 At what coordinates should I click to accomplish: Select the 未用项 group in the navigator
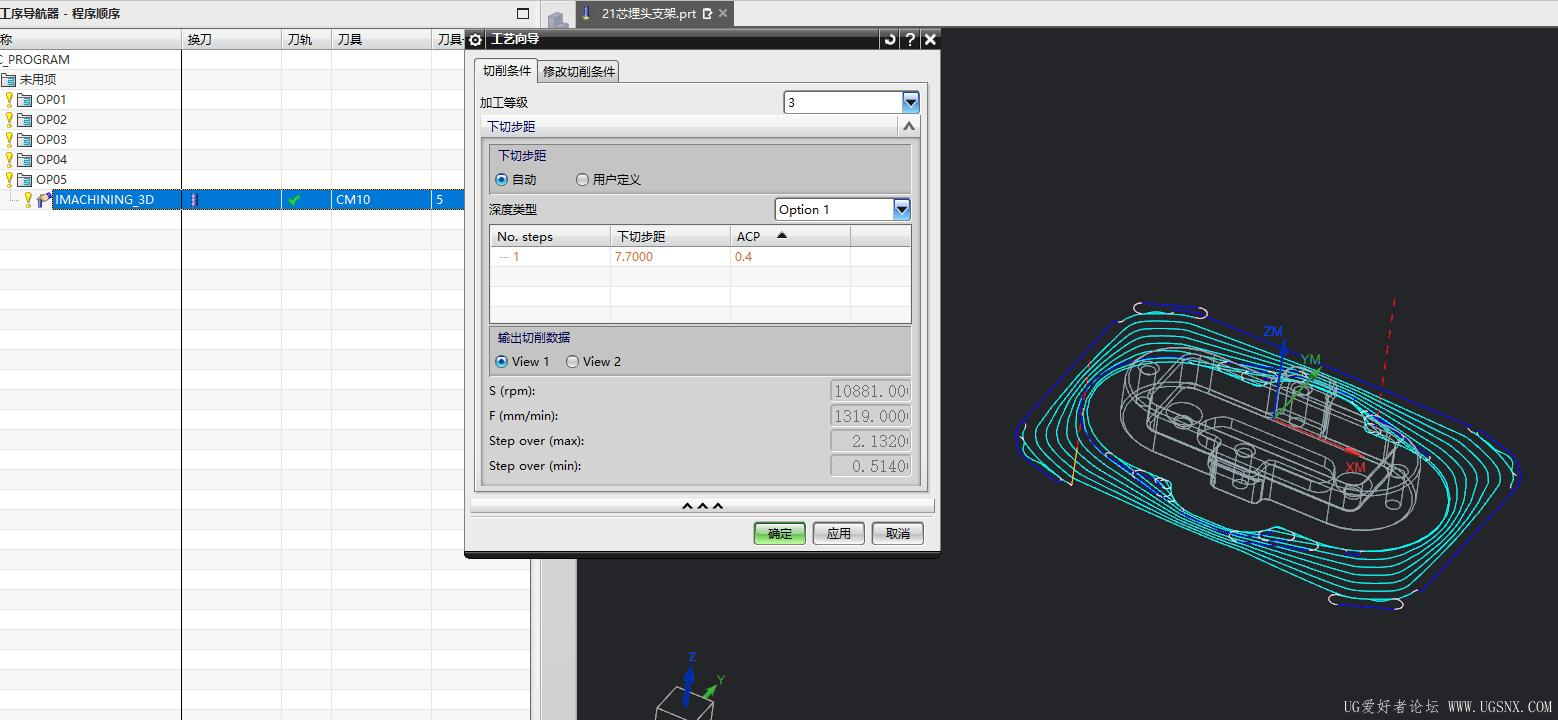pyautogui.click(x=38, y=80)
